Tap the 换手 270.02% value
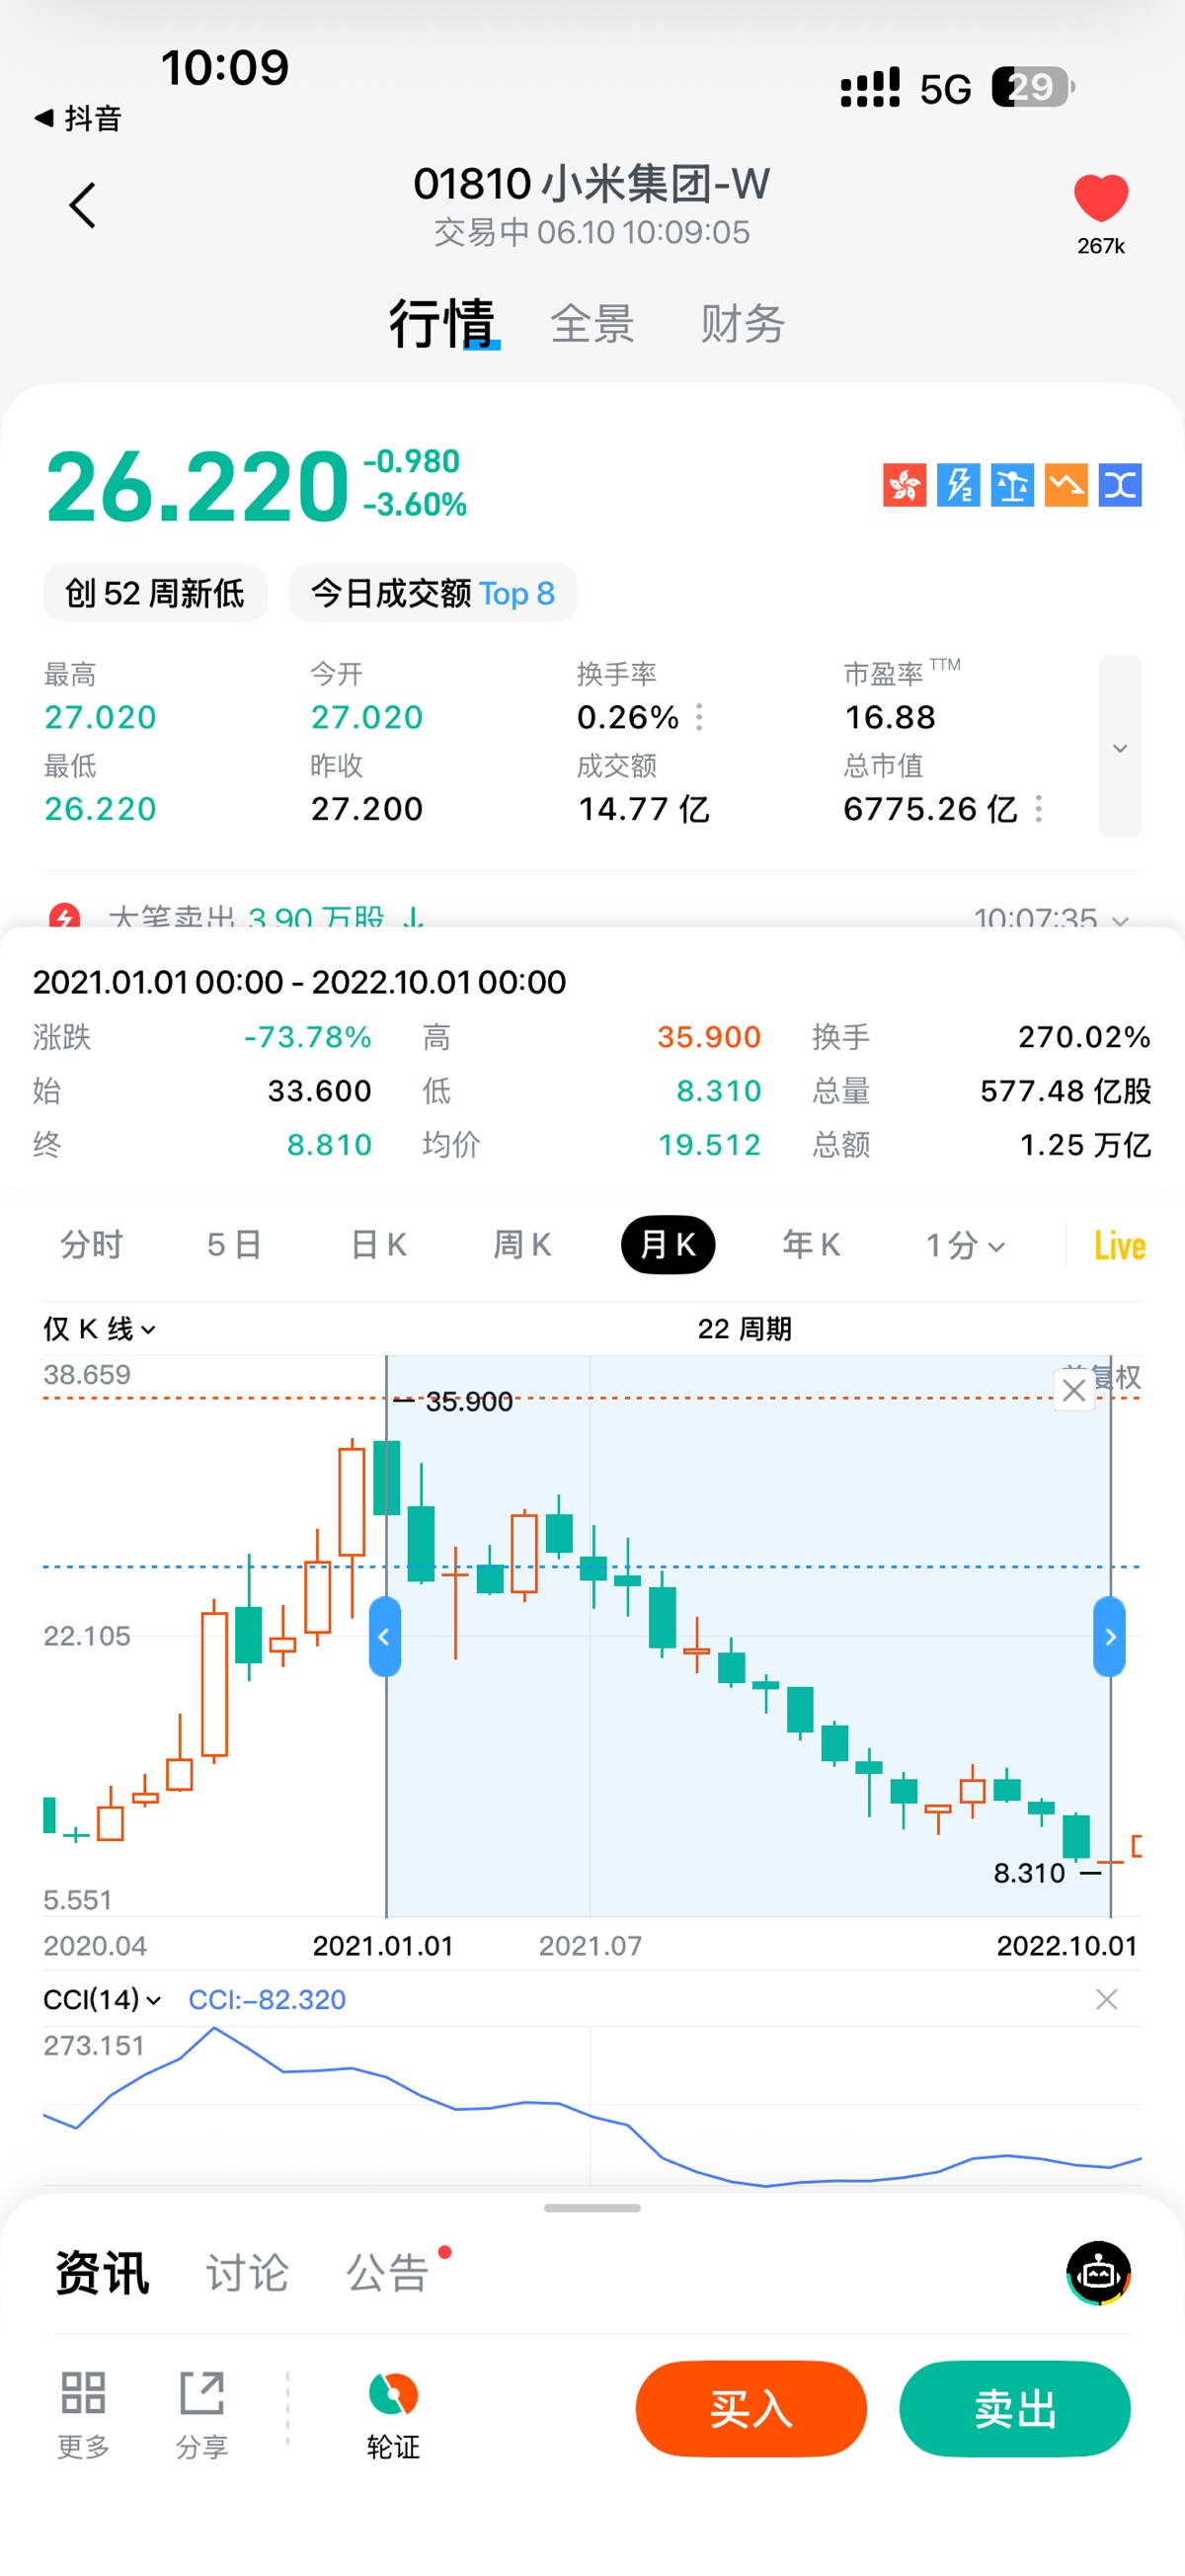Viewport: 1185px width, 2576px height. pyautogui.click(x=1084, y=1037)
